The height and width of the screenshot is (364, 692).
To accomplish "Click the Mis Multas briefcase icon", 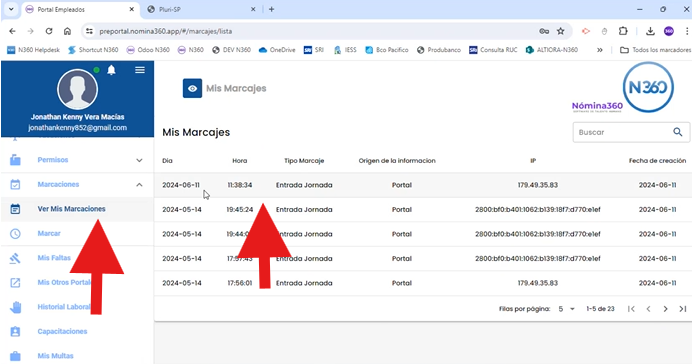I will coord(15,356).
